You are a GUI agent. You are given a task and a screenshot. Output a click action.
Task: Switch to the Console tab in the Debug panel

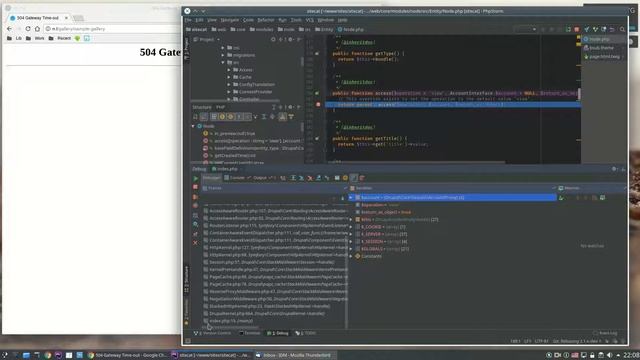pos(236,178)
